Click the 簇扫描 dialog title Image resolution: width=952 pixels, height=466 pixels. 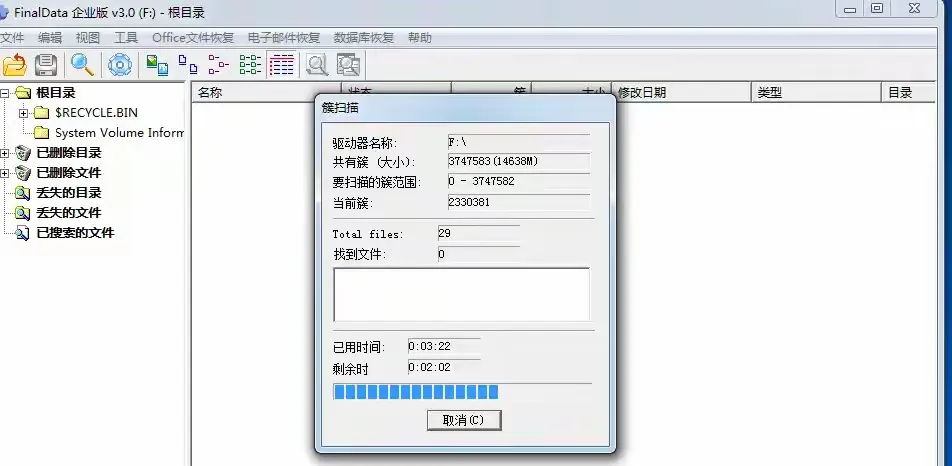340,108
